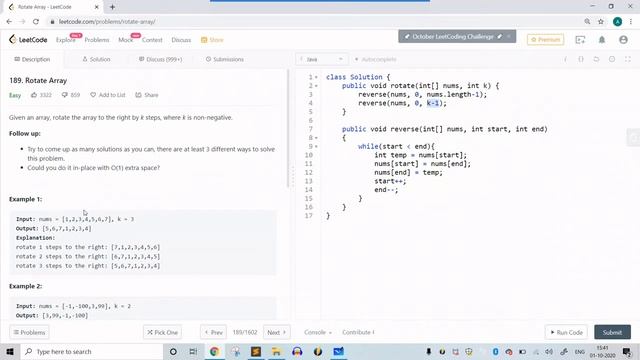Switch to the Solution tab

click(x=96, y=59)
